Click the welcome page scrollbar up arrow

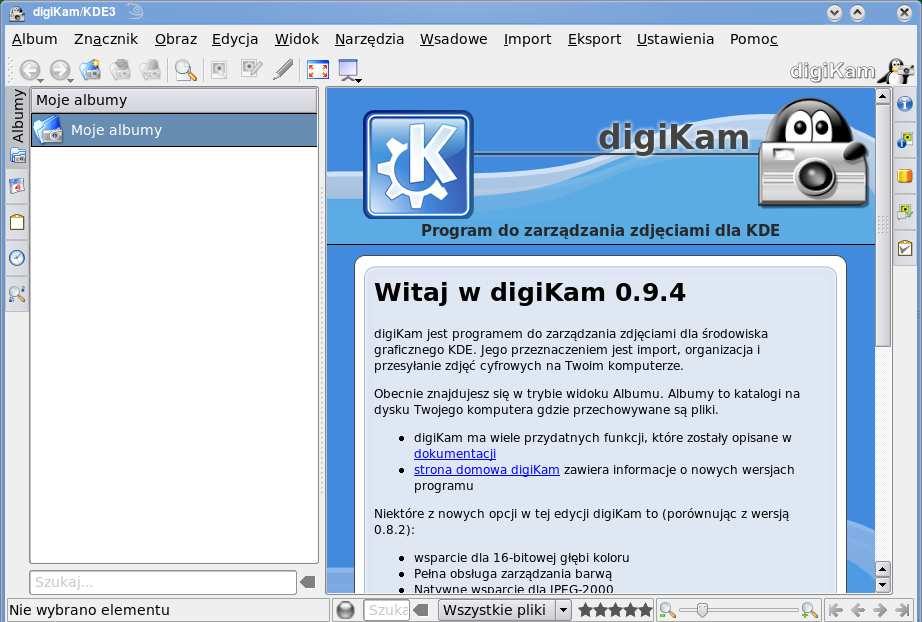tap(883, 96)
